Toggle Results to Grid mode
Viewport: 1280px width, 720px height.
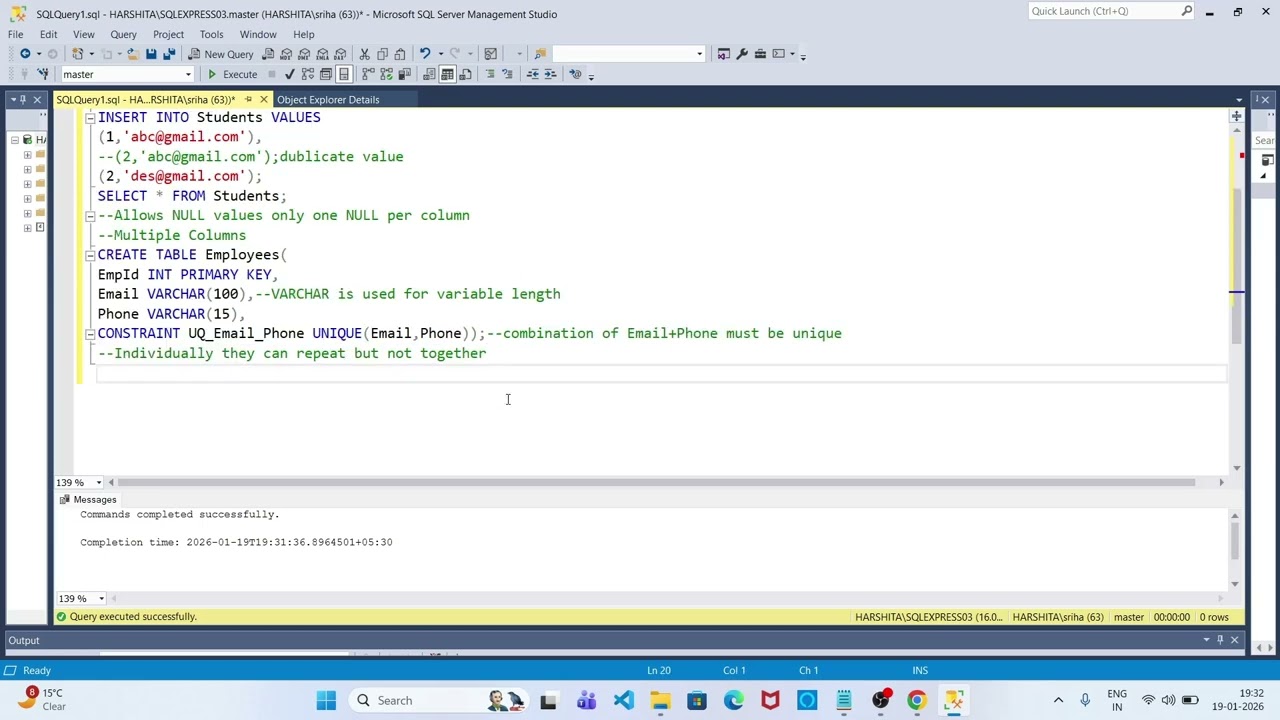click(x=447, y=74)
